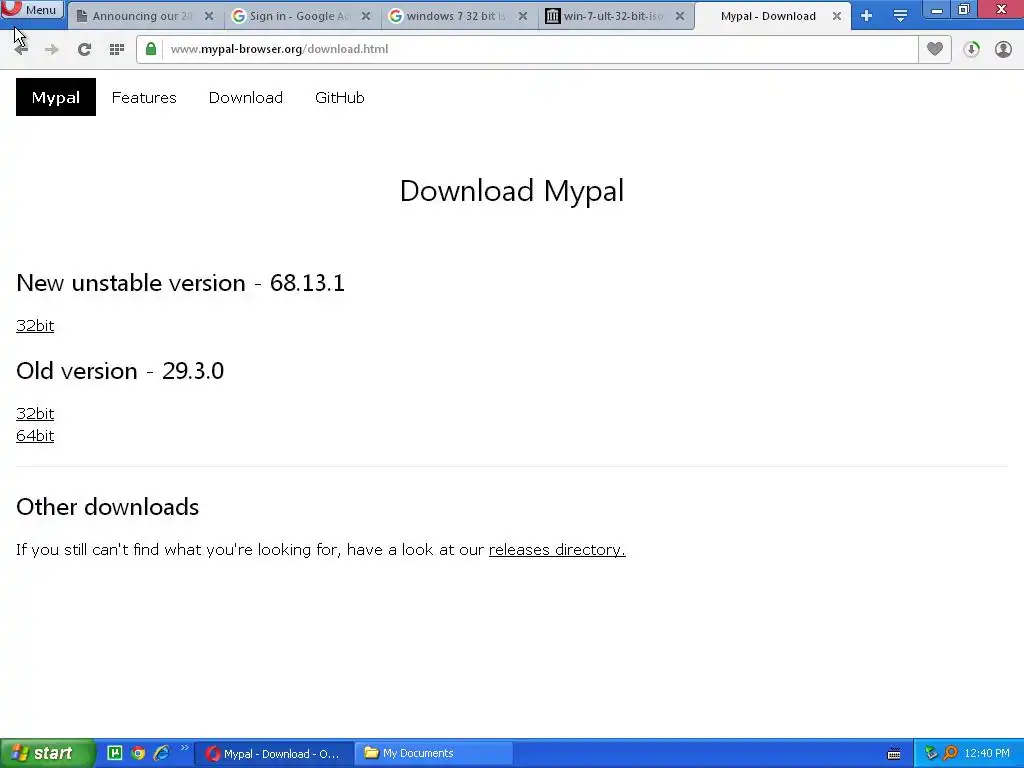Go forward with the forward arrow

(x=52, y=49)
